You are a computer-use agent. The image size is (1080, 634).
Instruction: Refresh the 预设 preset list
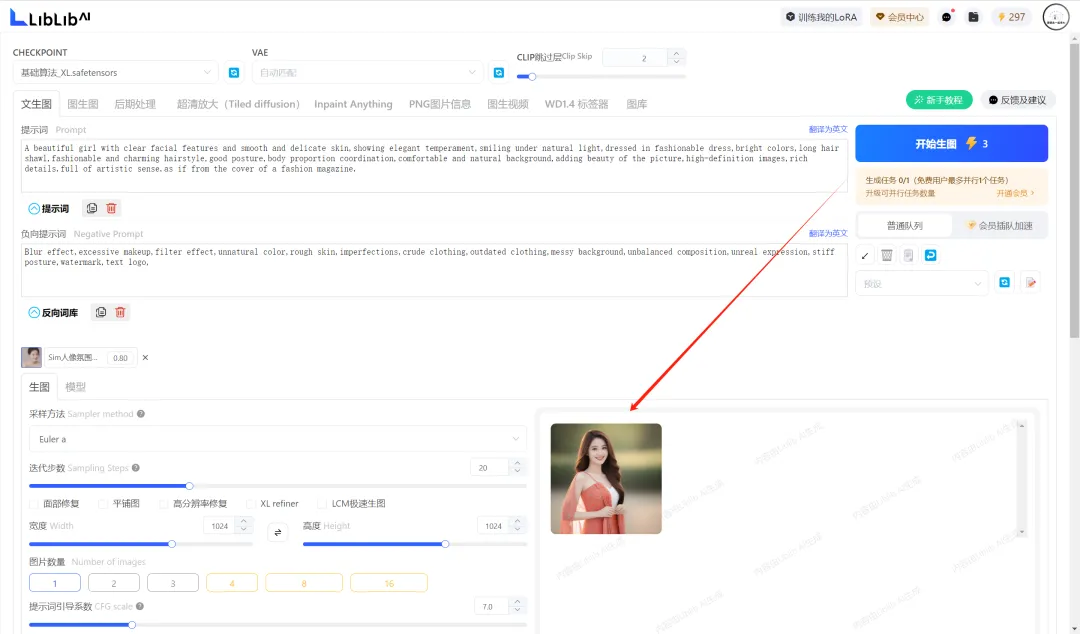pyautogui.click(x=1004, y=283)
